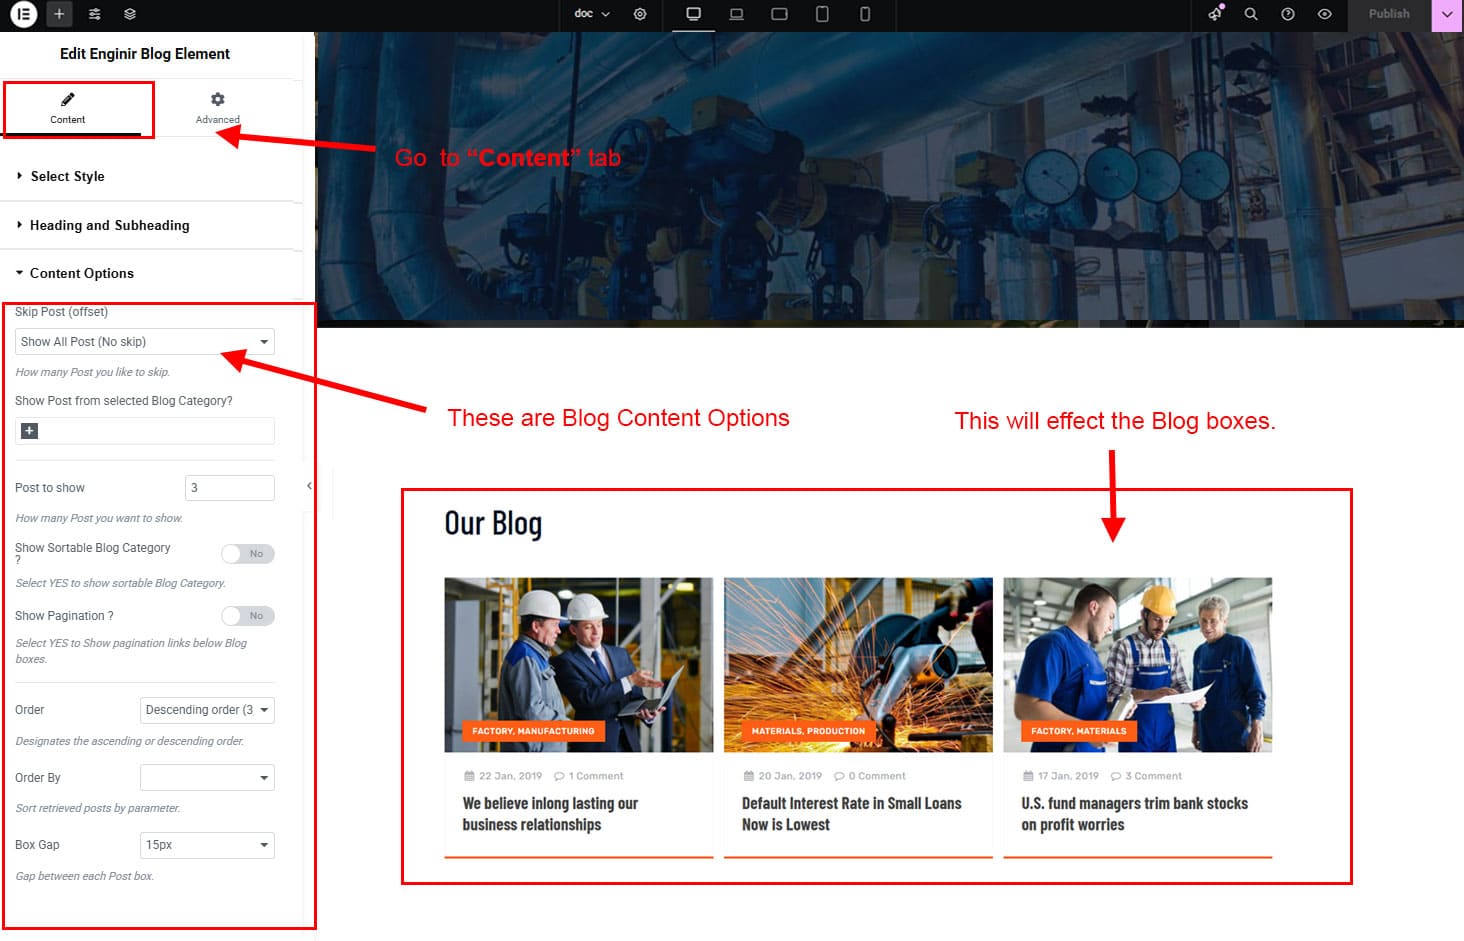Open the Skip Post offset dropdown
The image size is (1464, 941).
144,342
